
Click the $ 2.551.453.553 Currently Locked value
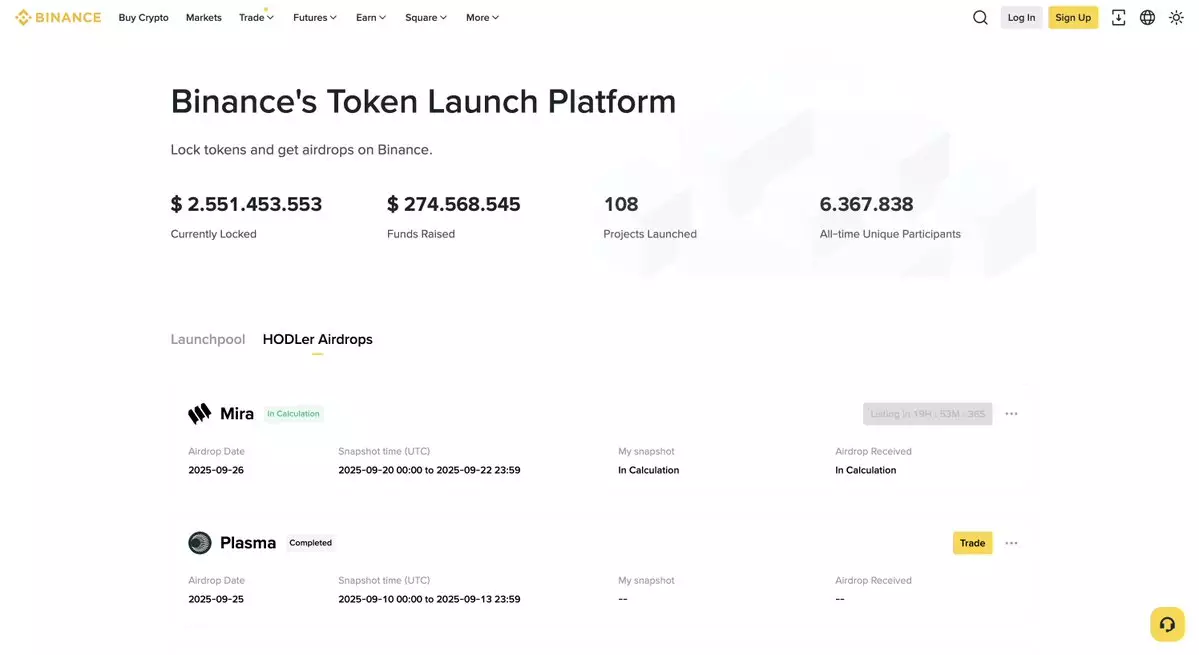[x=246, y=204]
